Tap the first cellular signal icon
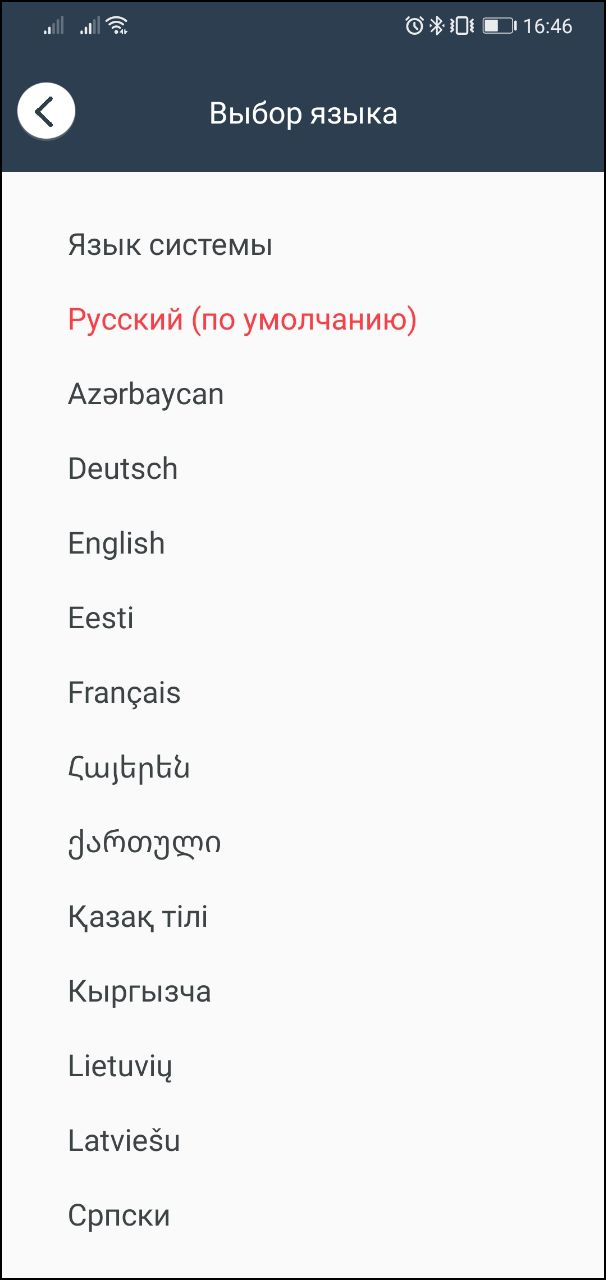 coord(54,27)
